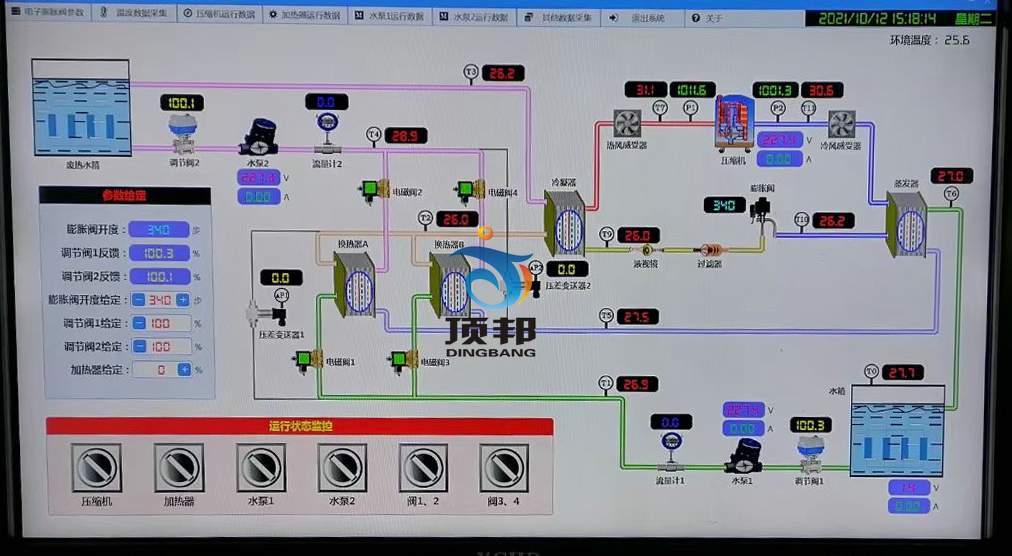Toggle the 阀3、4 valve switch

(504, 467)
